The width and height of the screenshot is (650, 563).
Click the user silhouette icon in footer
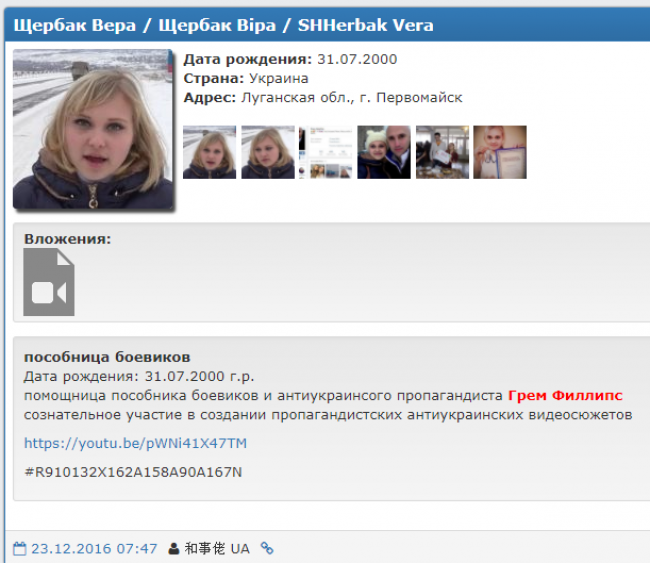pos(174,548)
